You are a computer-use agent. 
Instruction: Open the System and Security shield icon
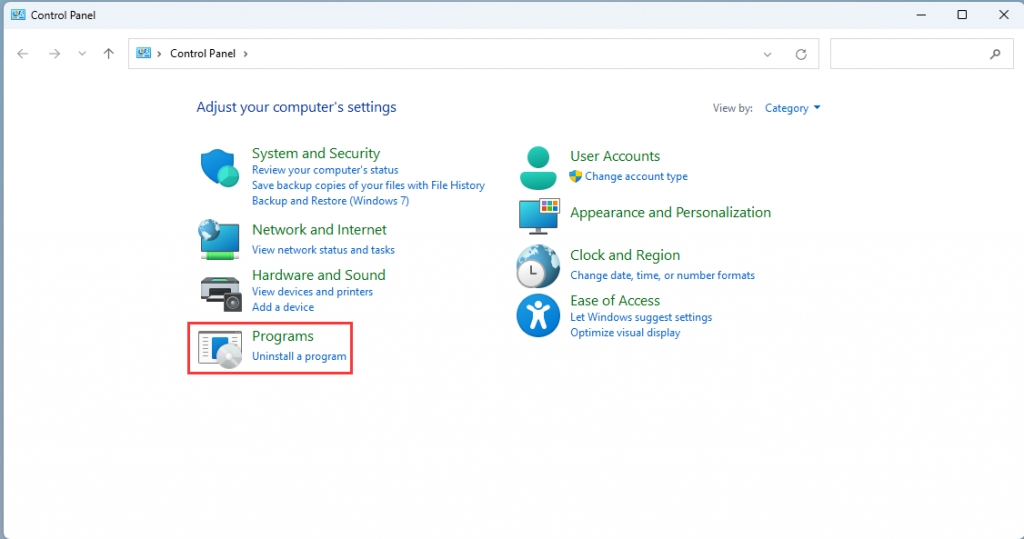219,168
